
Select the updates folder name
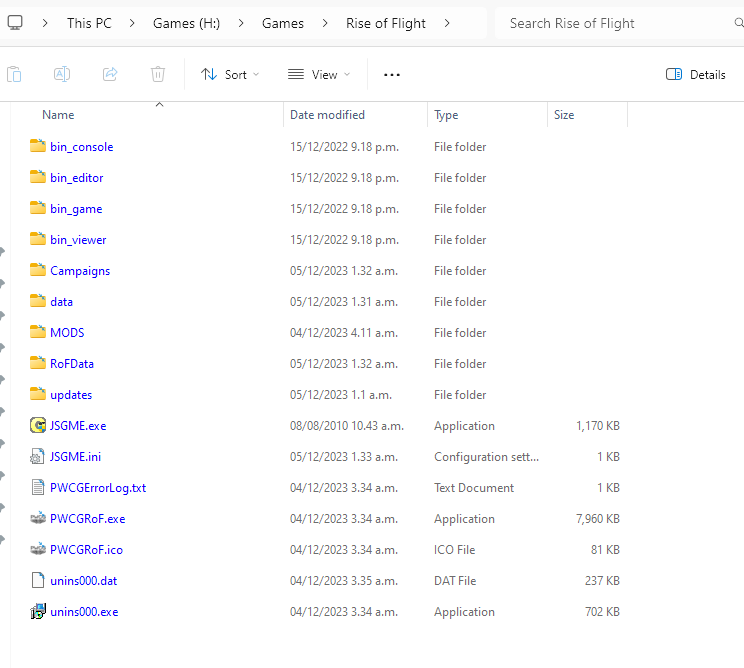click(x=71, y=395)
